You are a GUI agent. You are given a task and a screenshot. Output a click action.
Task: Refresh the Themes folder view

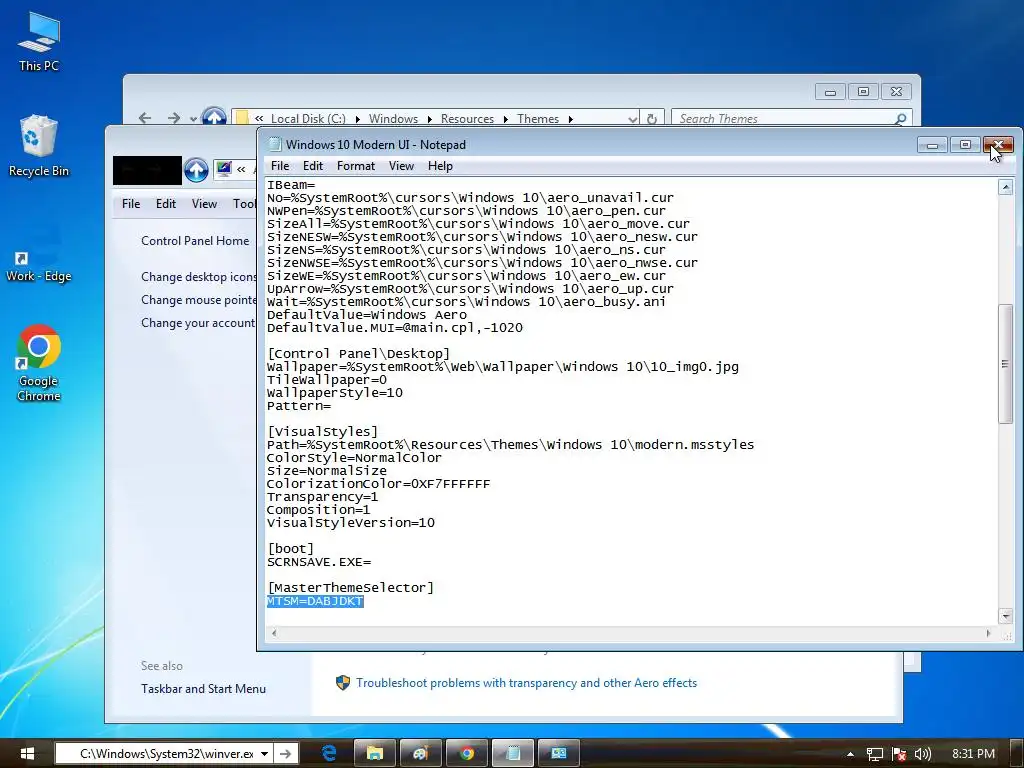click(652, 118)
